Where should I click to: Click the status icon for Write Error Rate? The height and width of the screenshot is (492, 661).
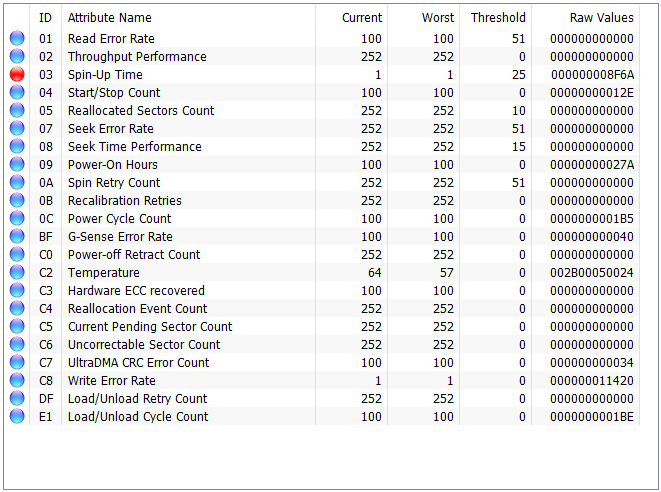pos(17,380)
